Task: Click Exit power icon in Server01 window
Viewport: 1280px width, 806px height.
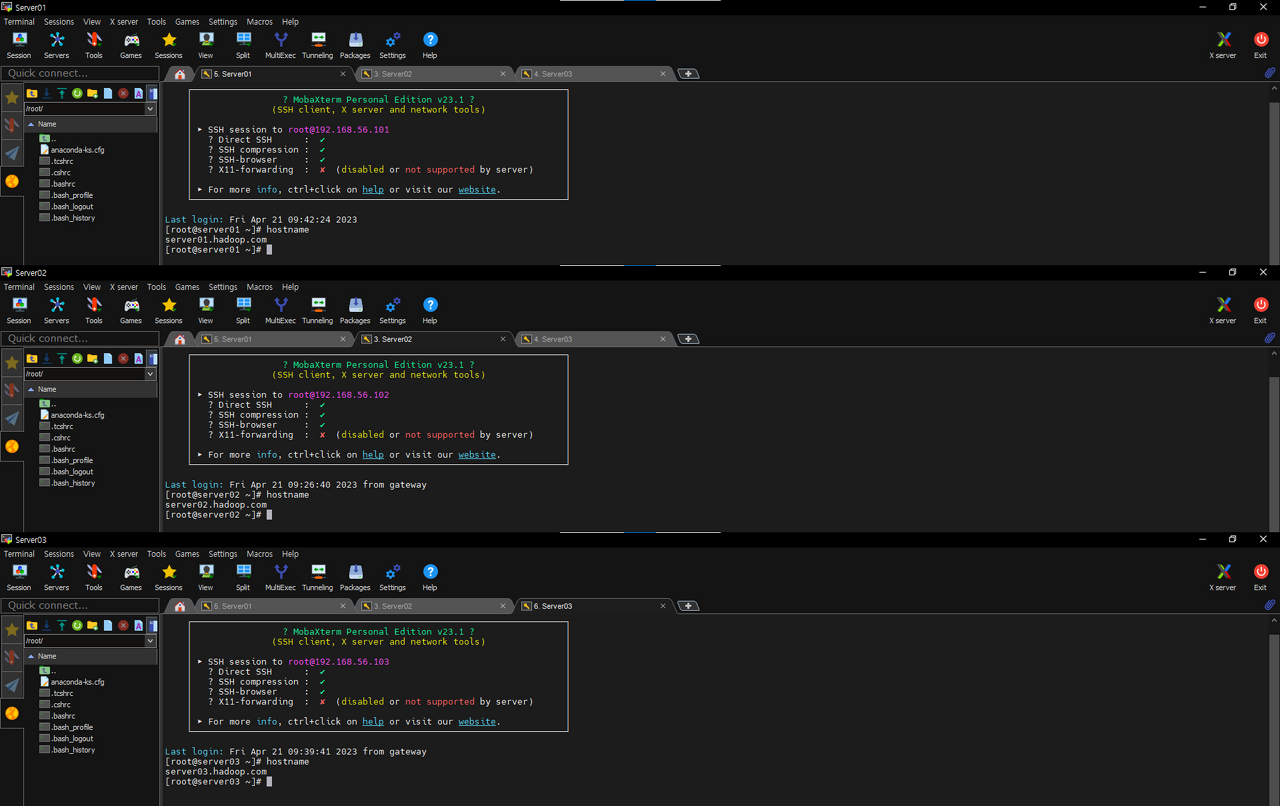Action: click(x=1260, y=45)
